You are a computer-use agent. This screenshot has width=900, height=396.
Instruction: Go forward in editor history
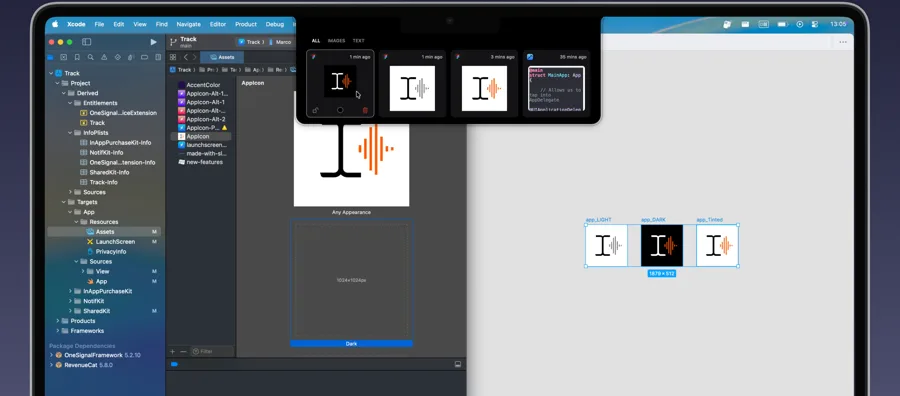[x=195, y=57]
